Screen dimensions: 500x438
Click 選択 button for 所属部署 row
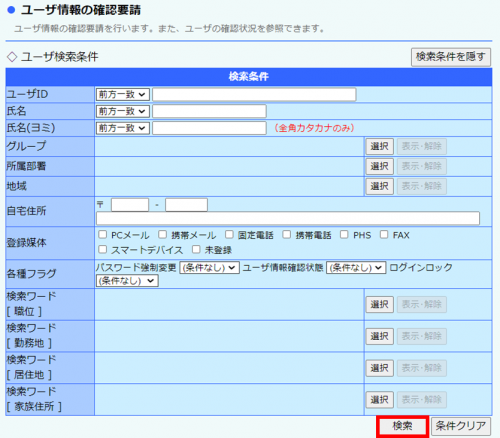(x=380, y=166)
